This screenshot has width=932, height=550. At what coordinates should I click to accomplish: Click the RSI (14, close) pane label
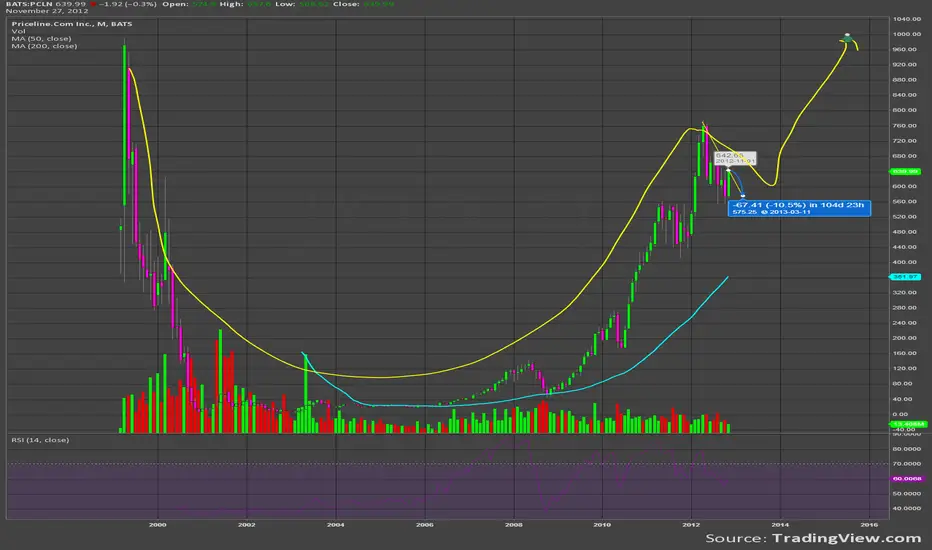tap(40, 440)
